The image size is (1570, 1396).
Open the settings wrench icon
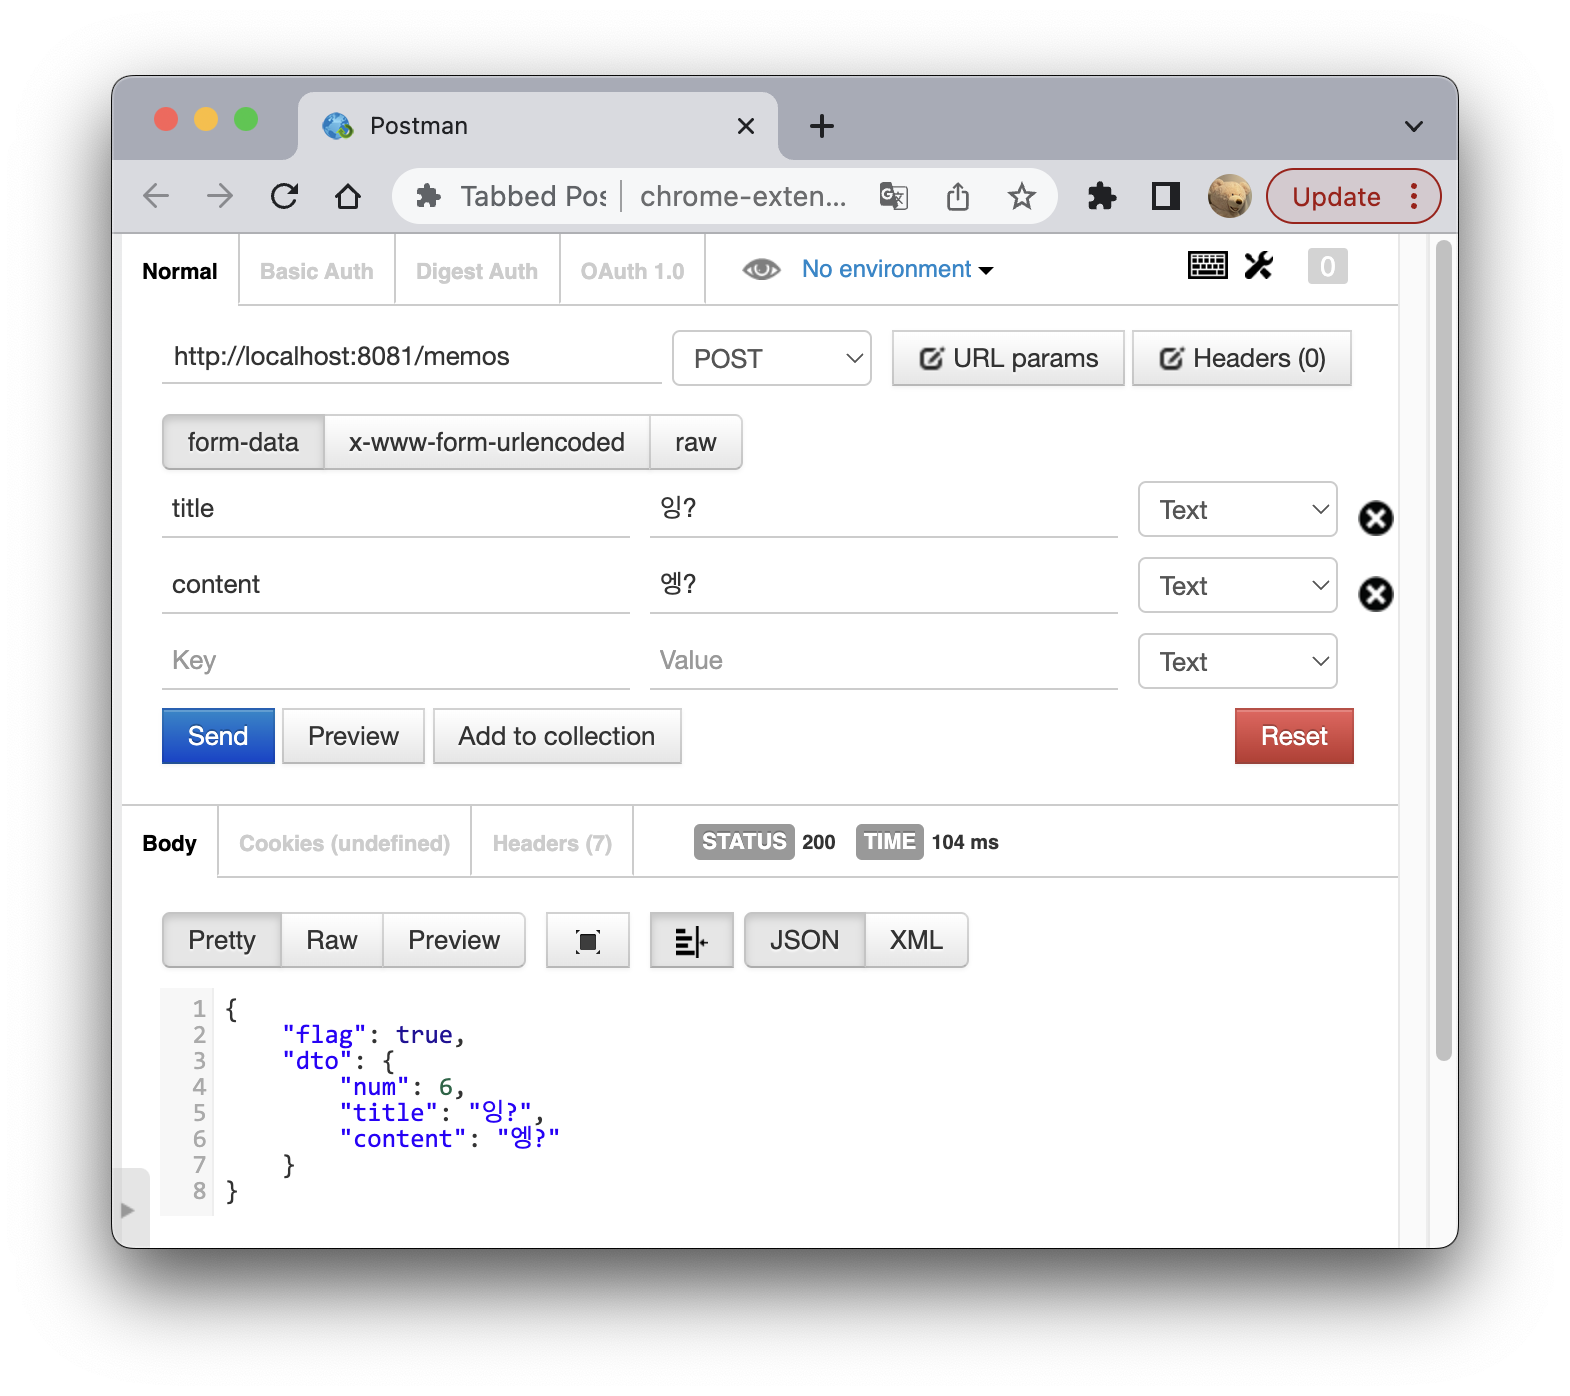pos(1259,266)
